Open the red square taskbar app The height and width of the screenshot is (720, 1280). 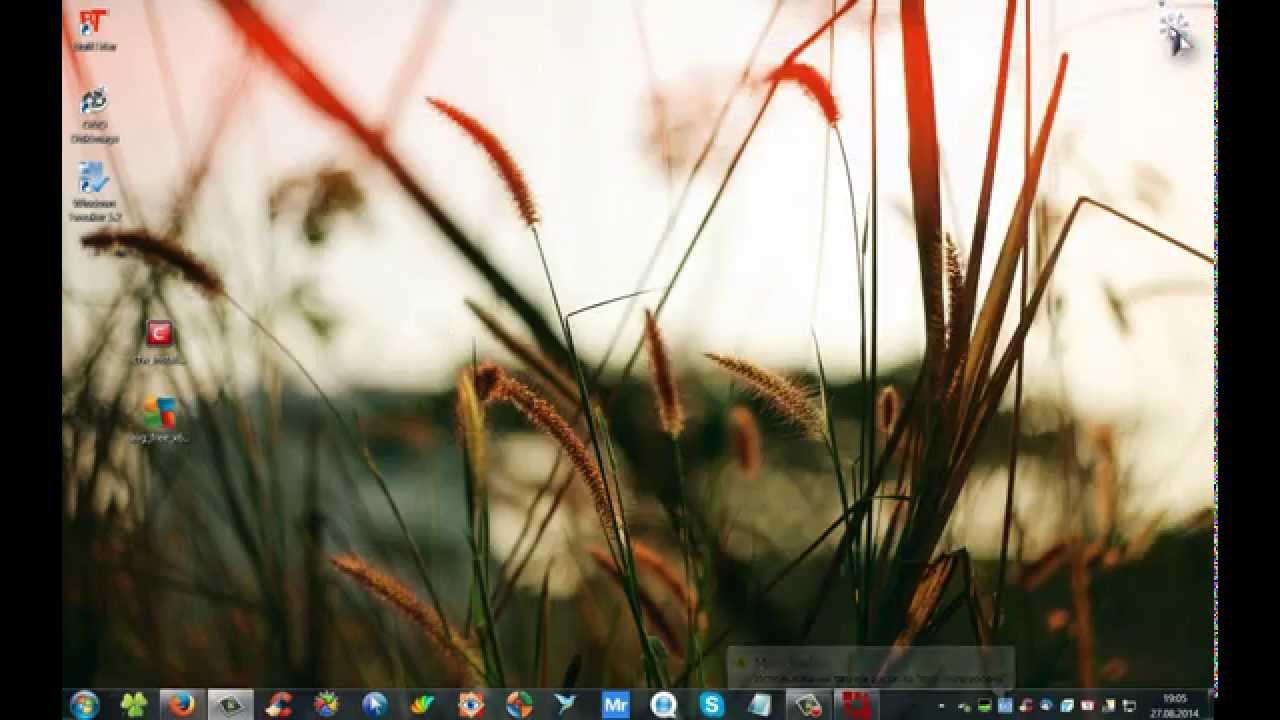(856, 705)
